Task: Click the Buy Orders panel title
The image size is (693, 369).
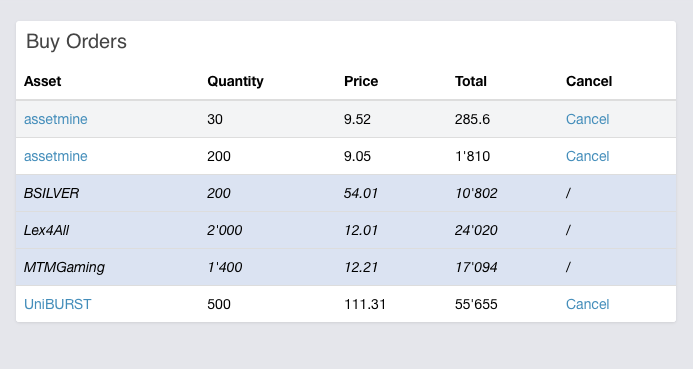Action: tap(76, 42)
